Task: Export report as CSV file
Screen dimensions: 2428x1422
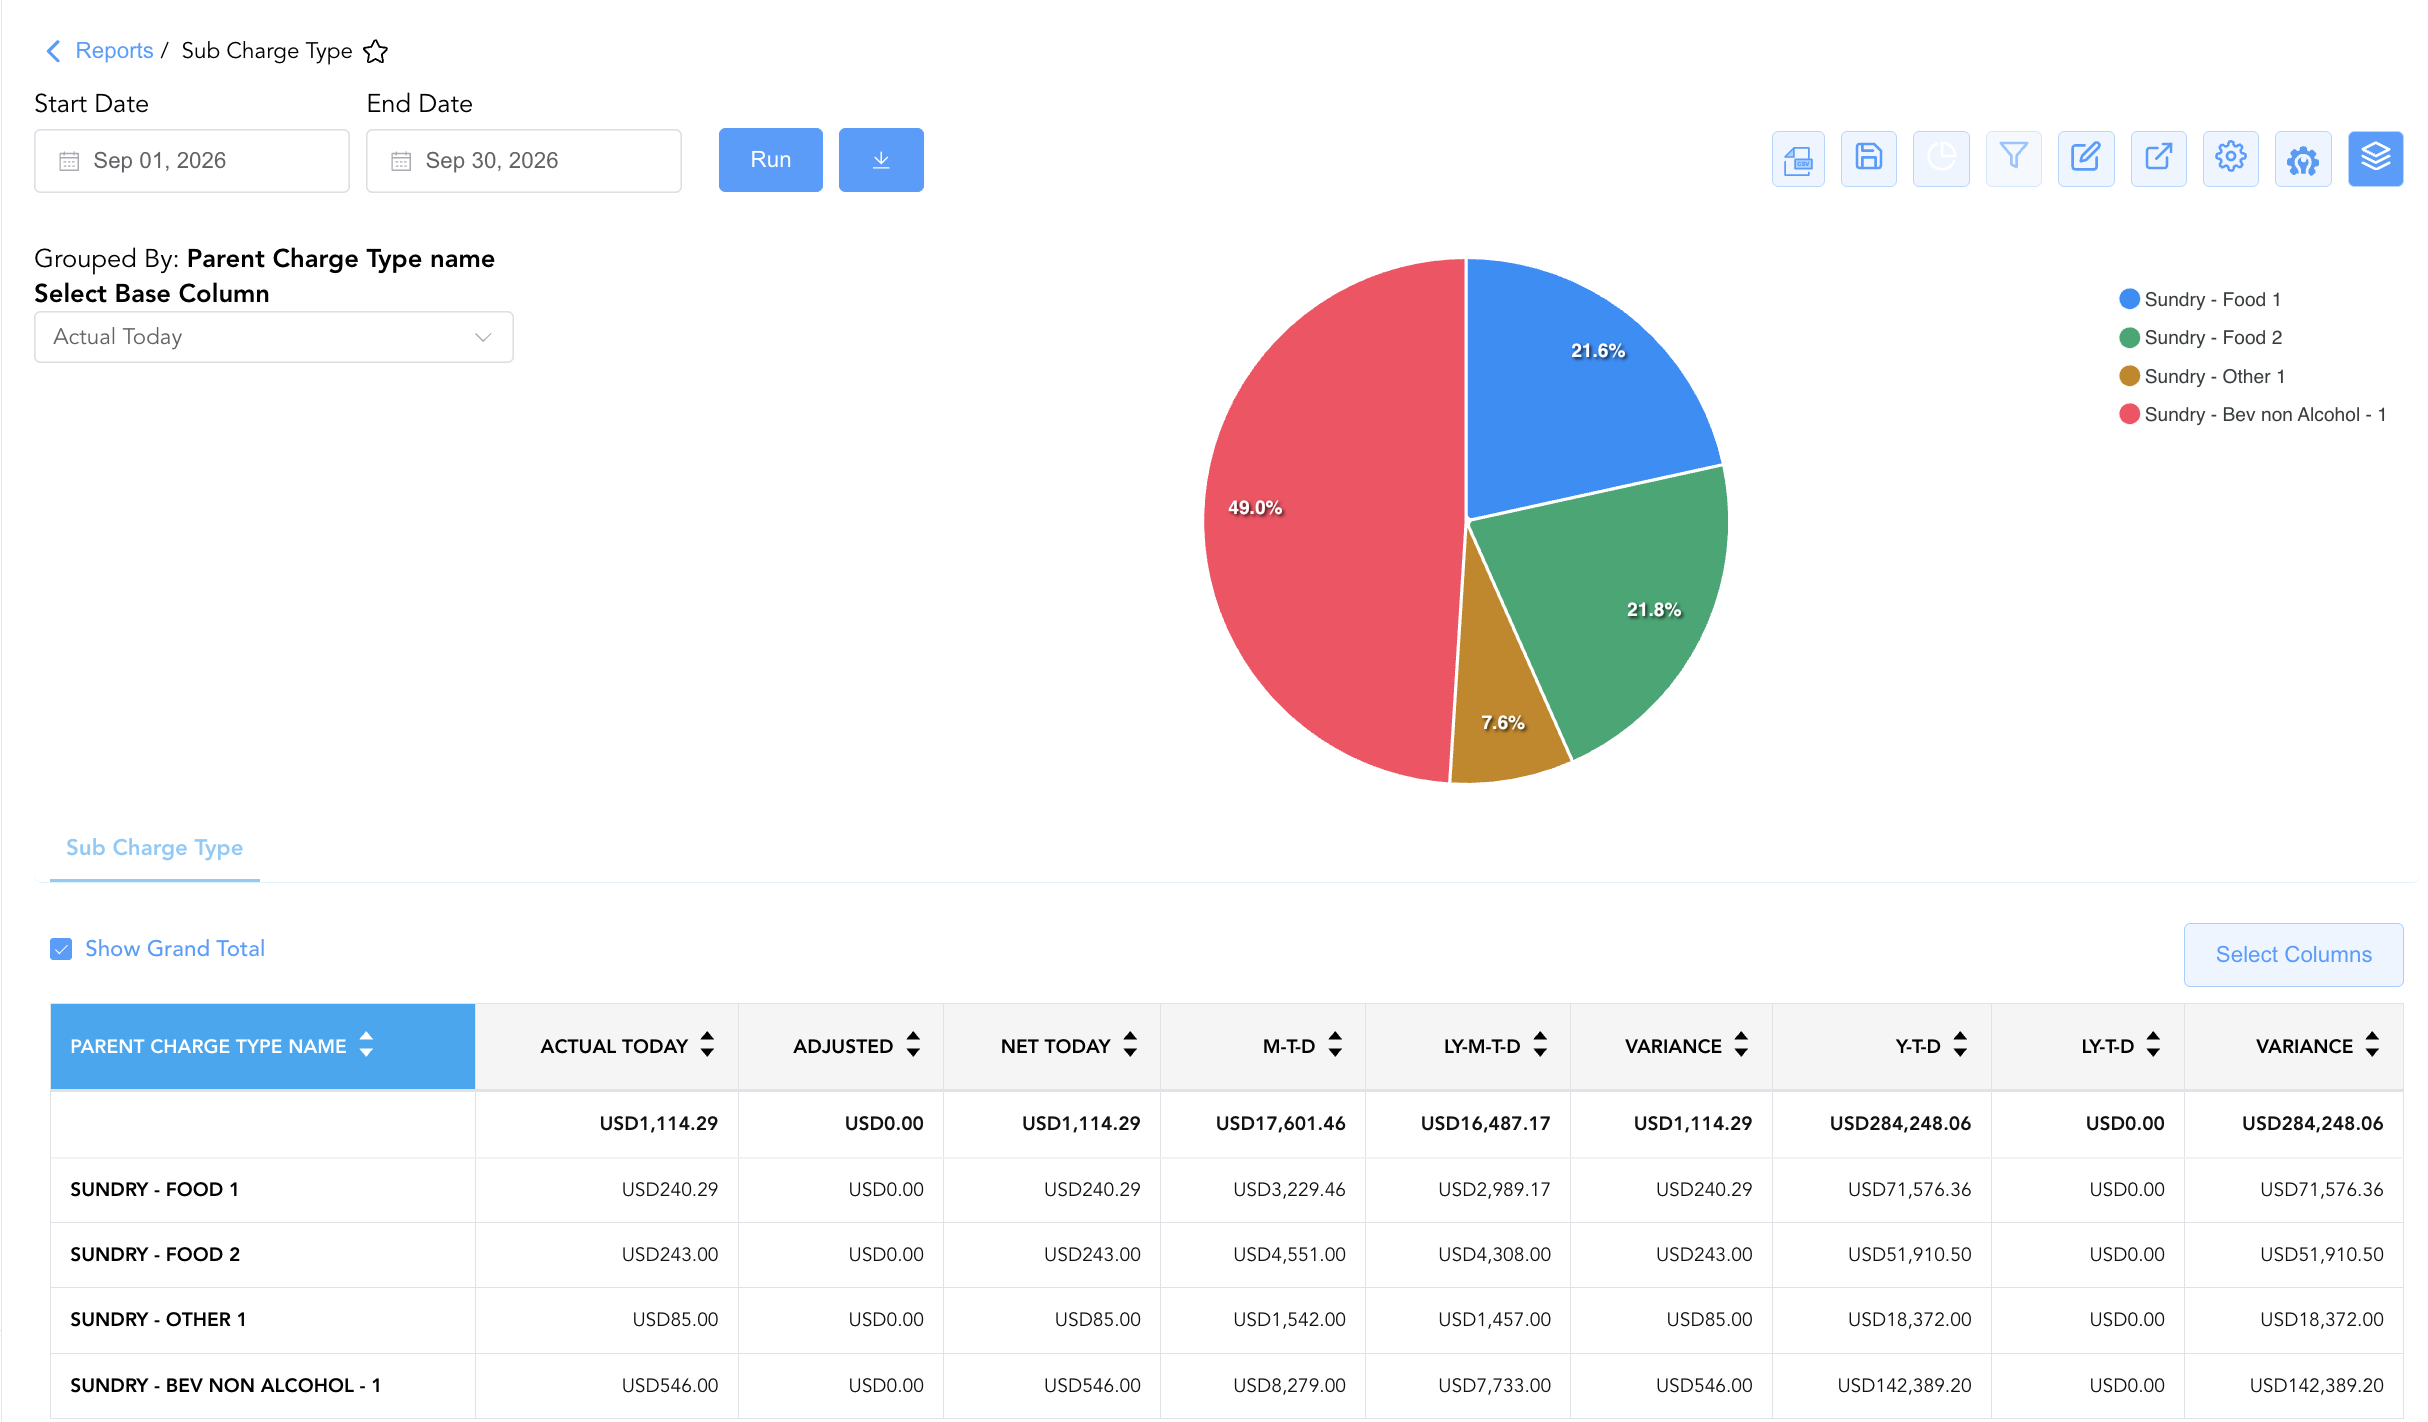Action: tap(1798, 159)
